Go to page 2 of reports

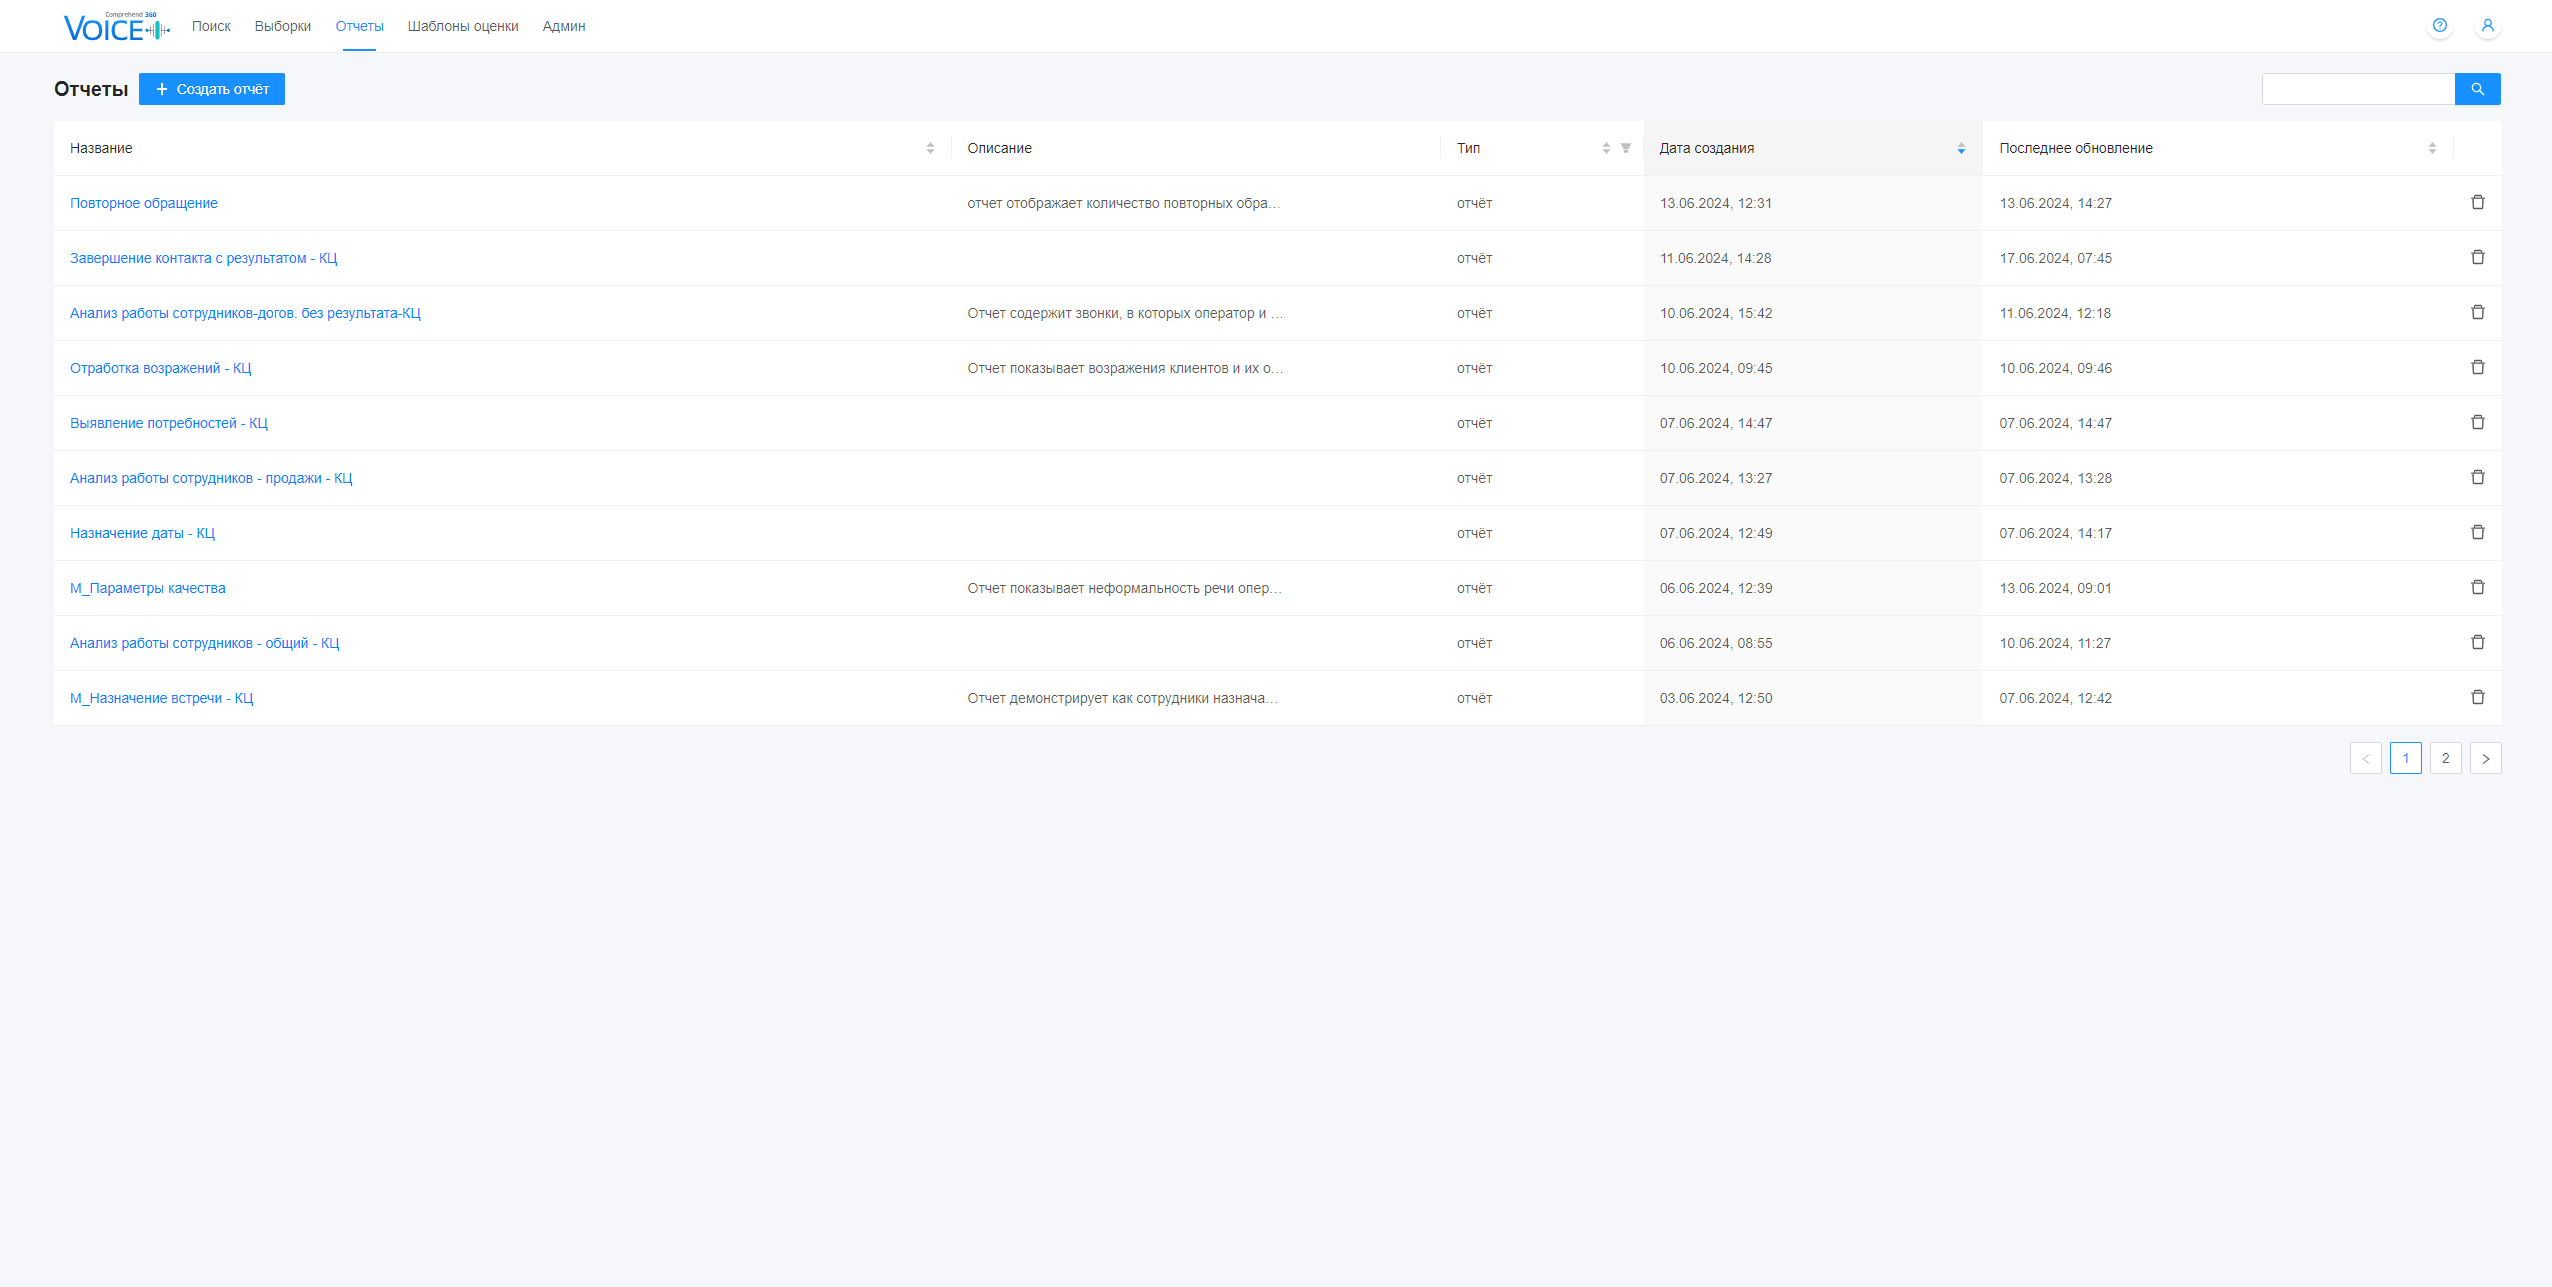coord(2445,758)
